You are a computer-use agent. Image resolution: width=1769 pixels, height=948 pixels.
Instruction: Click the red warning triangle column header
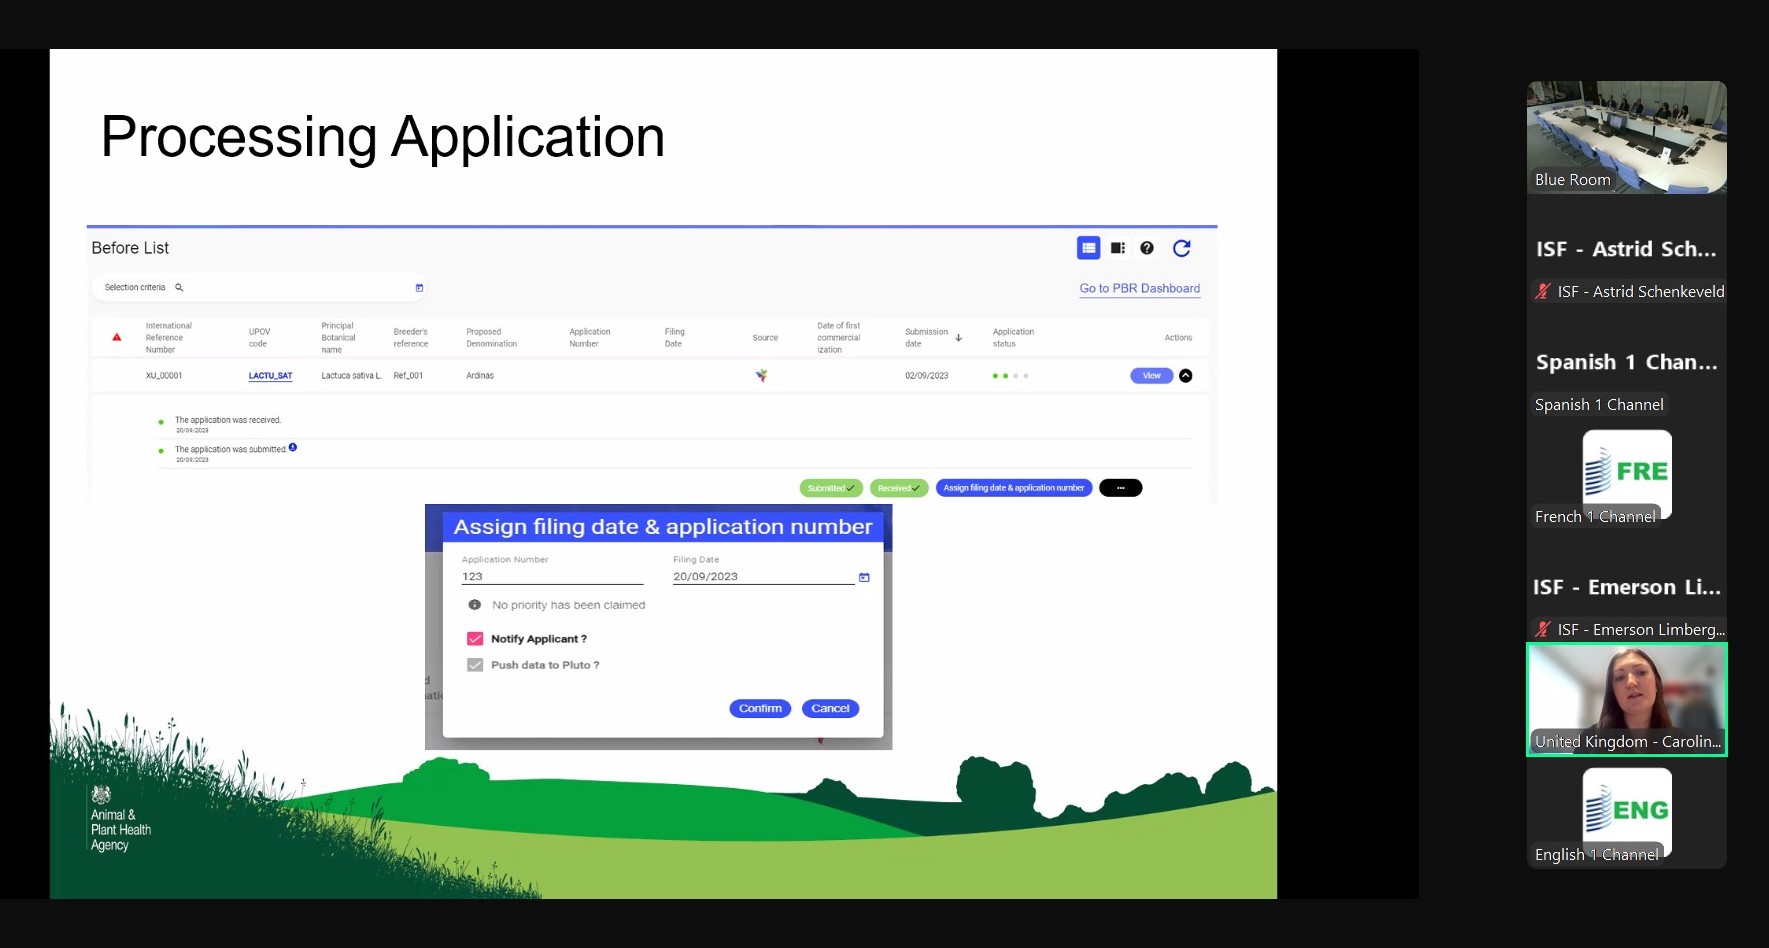(x=117, y=337)
